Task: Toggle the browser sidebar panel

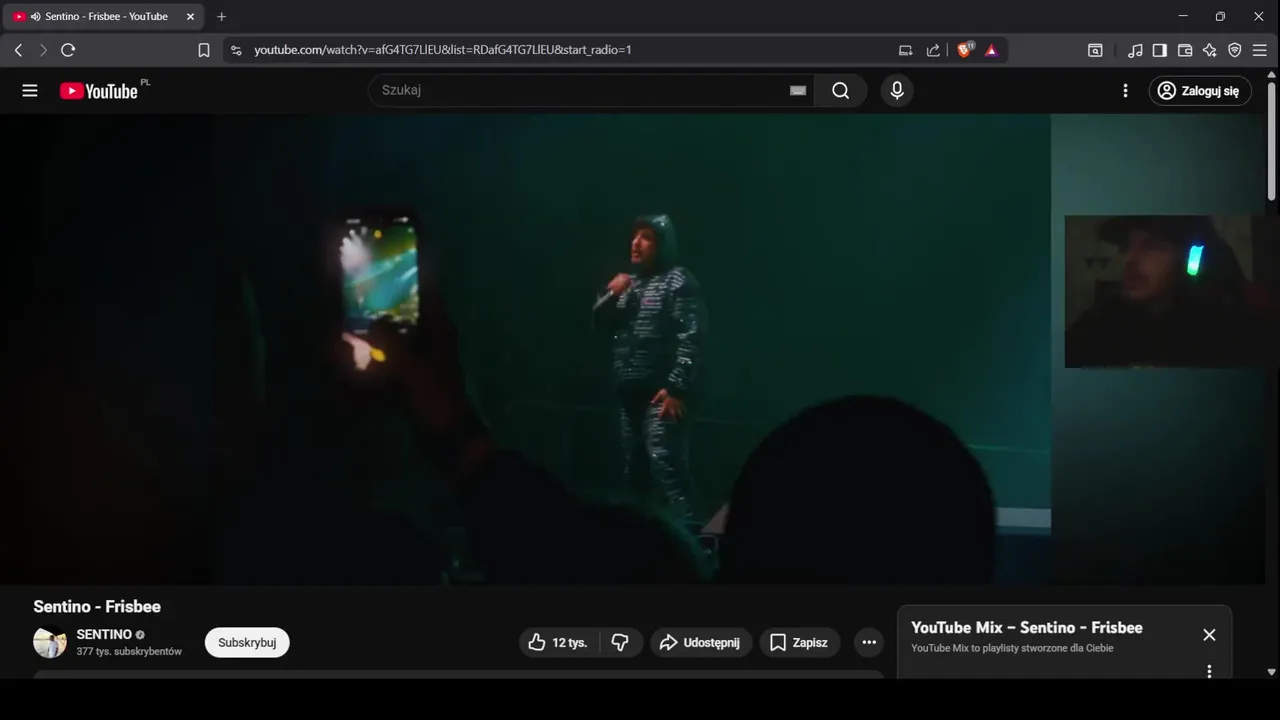Action: [x=1160, y=50]
